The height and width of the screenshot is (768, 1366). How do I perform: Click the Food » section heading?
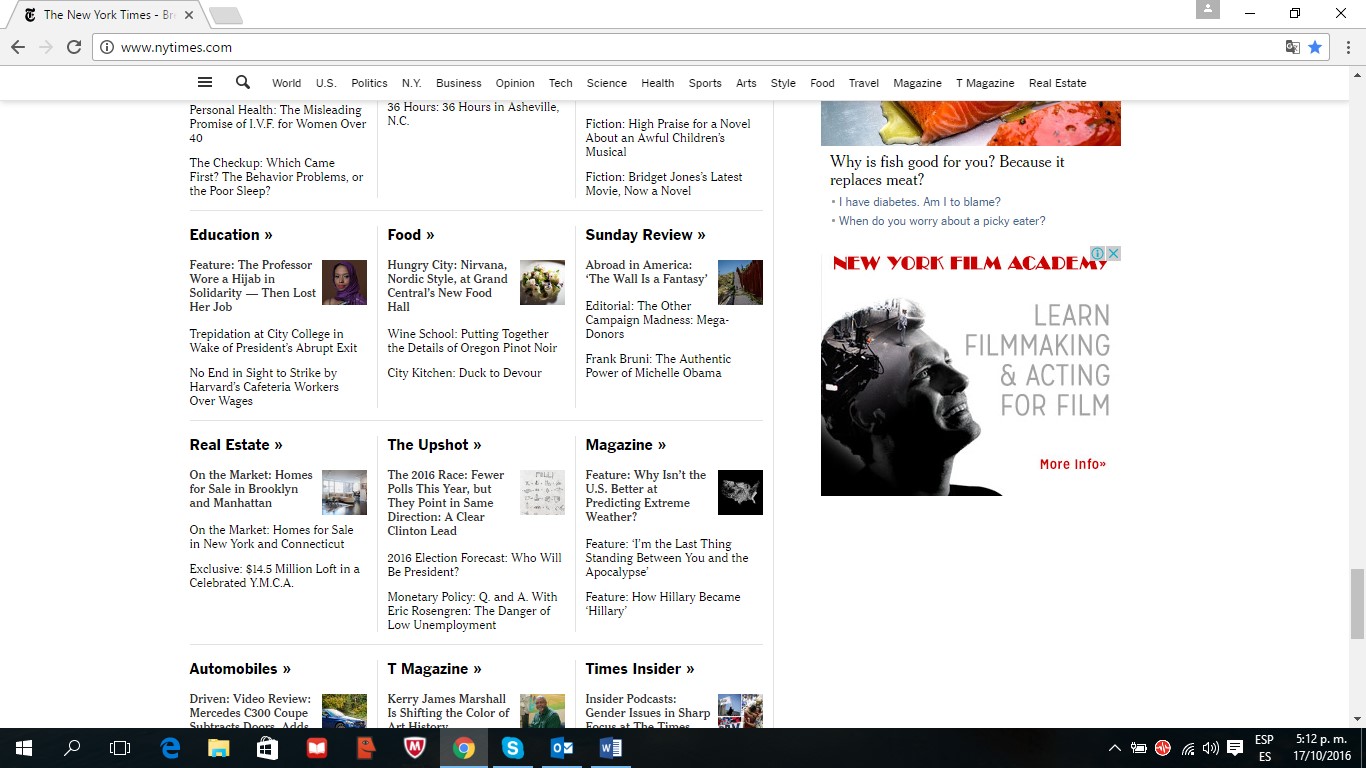click(x=411, y=235)
